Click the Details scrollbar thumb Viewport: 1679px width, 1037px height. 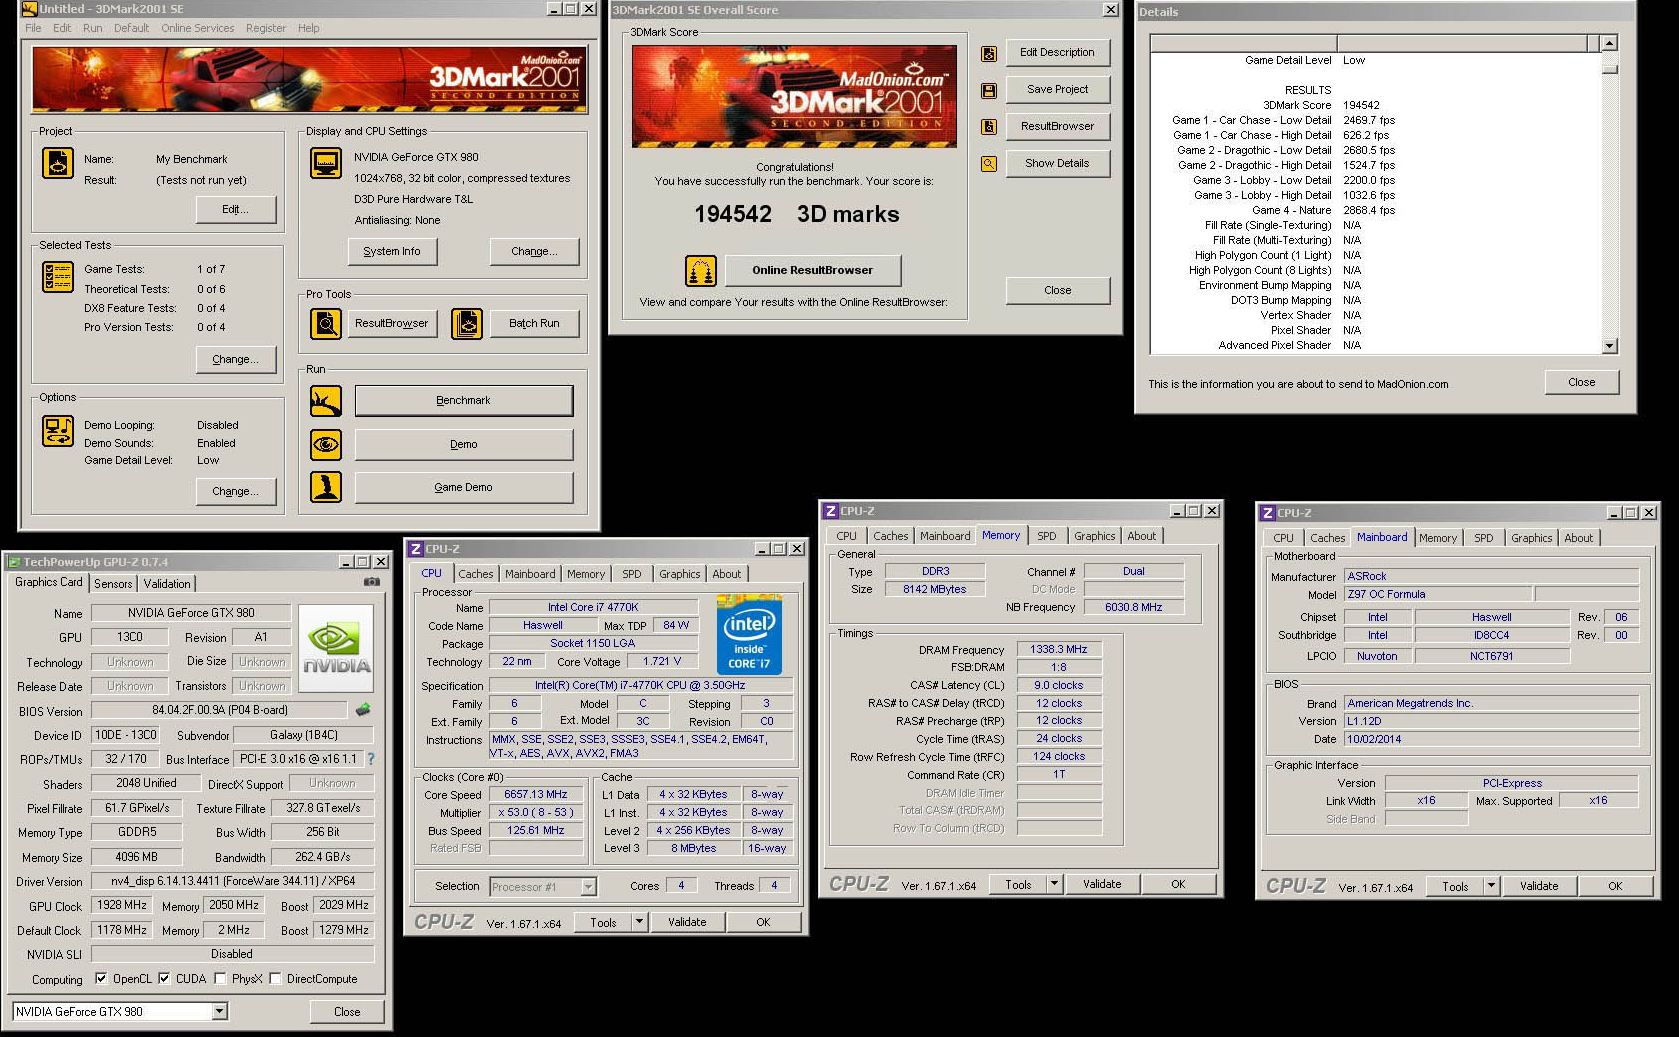pos(1609,68)
